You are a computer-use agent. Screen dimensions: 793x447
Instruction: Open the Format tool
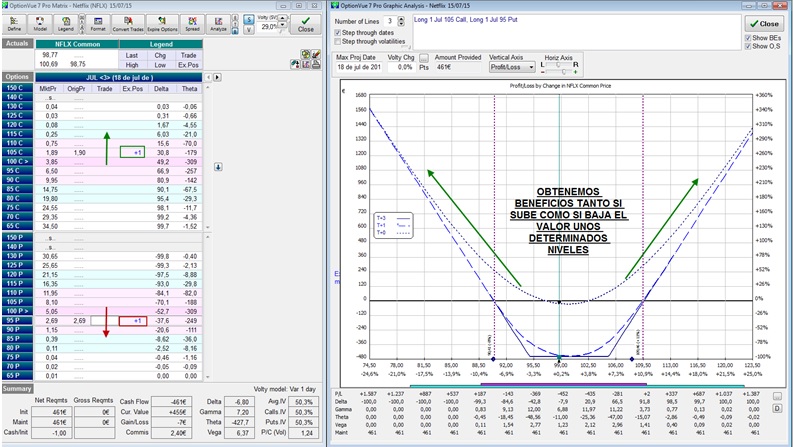[97, 23]
